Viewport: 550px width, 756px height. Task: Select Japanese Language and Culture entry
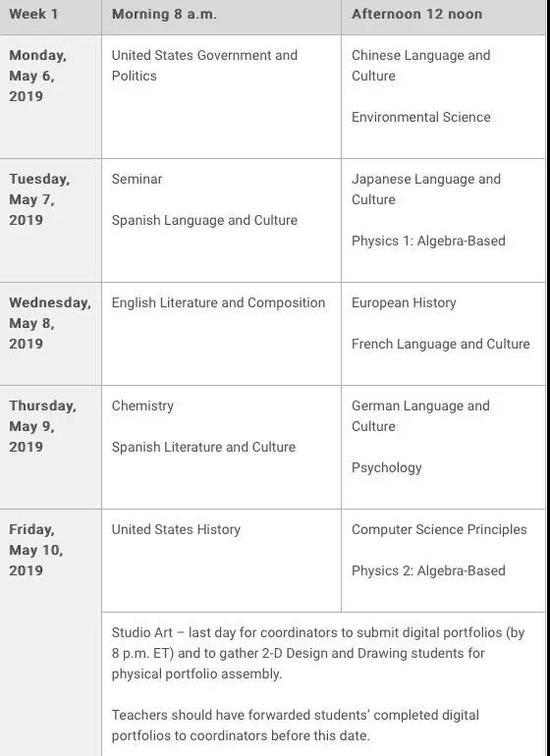(x=426, y=189)
